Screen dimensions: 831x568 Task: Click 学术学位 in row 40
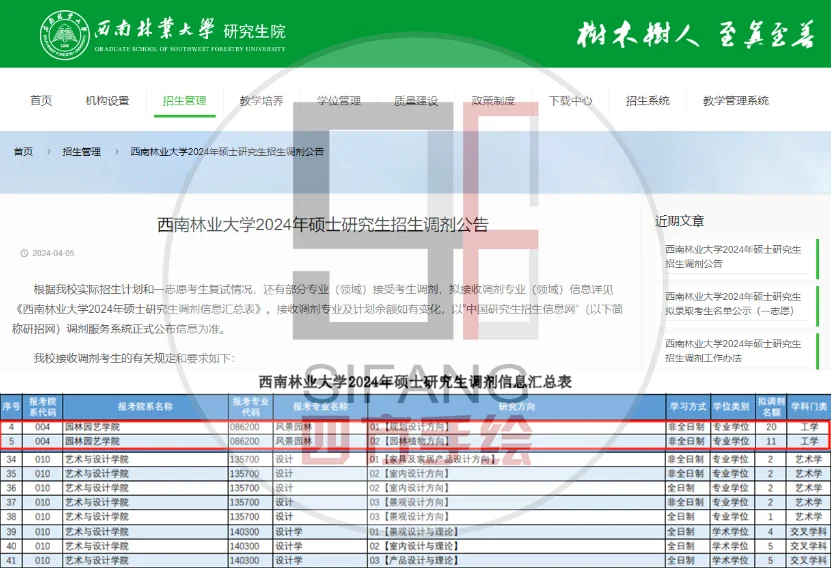coord(730,546)
